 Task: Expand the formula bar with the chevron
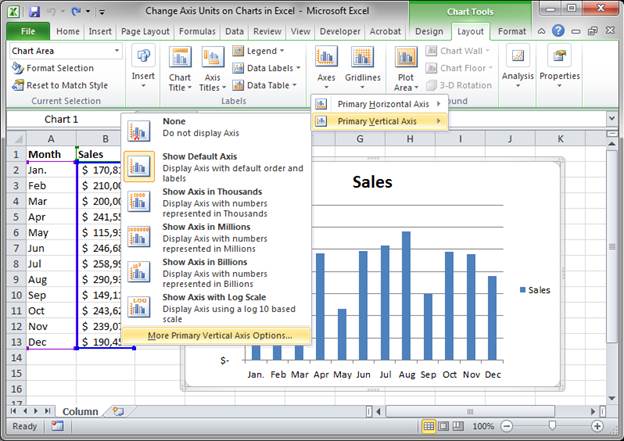612,118
